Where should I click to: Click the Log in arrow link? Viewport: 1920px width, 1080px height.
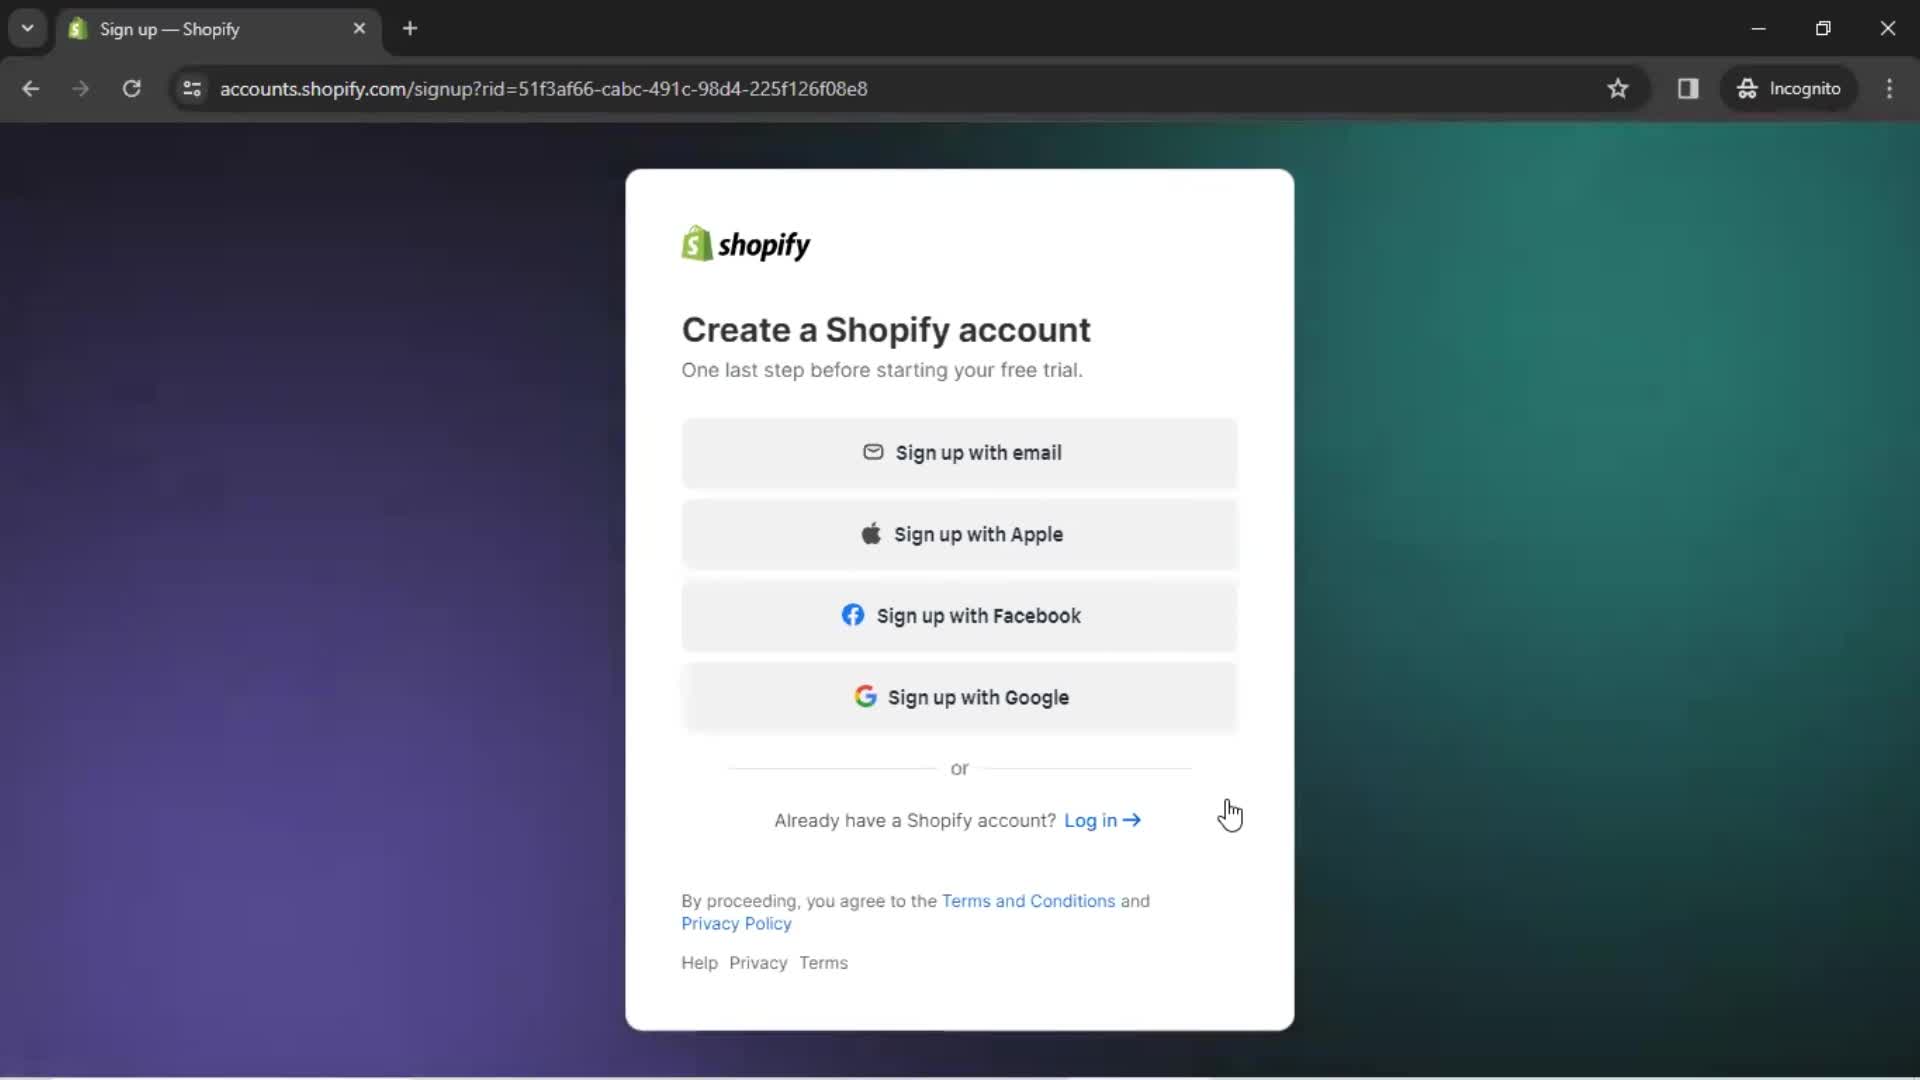tap(1101, 819)
